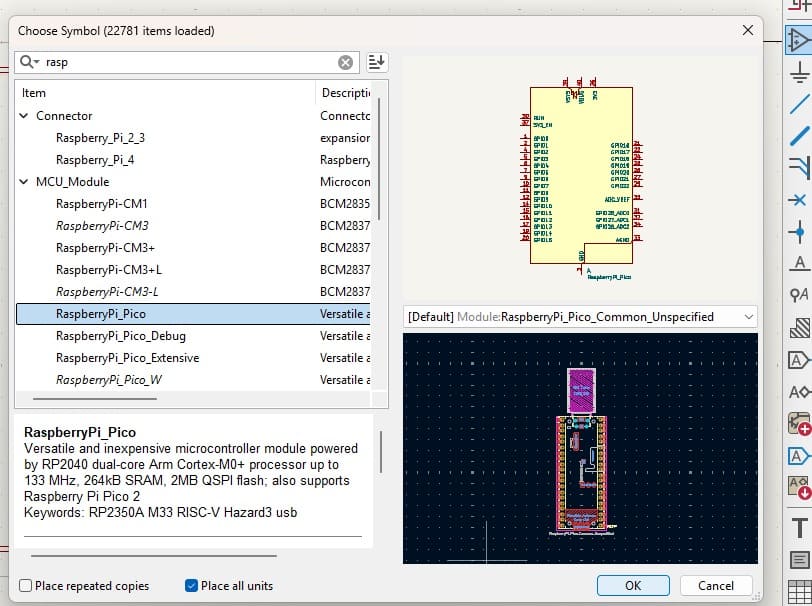Select the Add Hierarchical Sheet tool
Screen dimensions: 812x606
pyautogui.click(x=799, y=424)
